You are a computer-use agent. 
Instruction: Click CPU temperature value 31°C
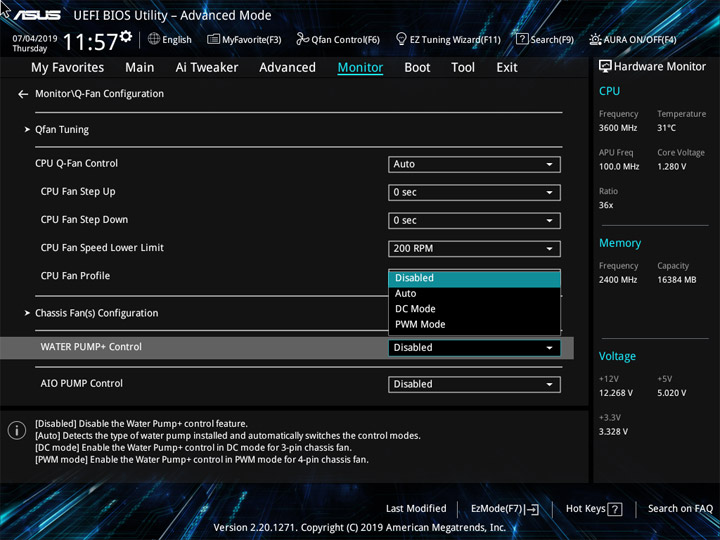pyautogui.click(x=666, y=128)
